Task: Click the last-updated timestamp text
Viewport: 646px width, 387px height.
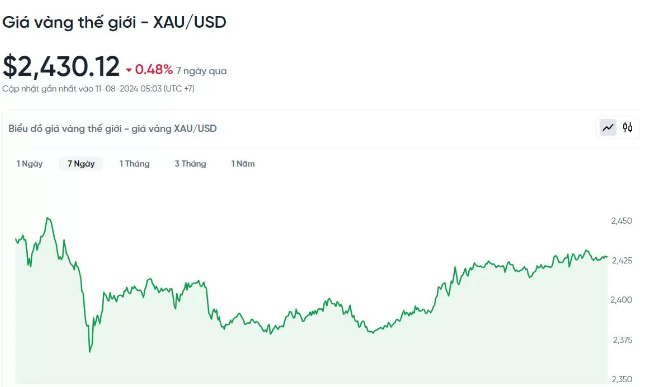Action: (x=98, y=89)
